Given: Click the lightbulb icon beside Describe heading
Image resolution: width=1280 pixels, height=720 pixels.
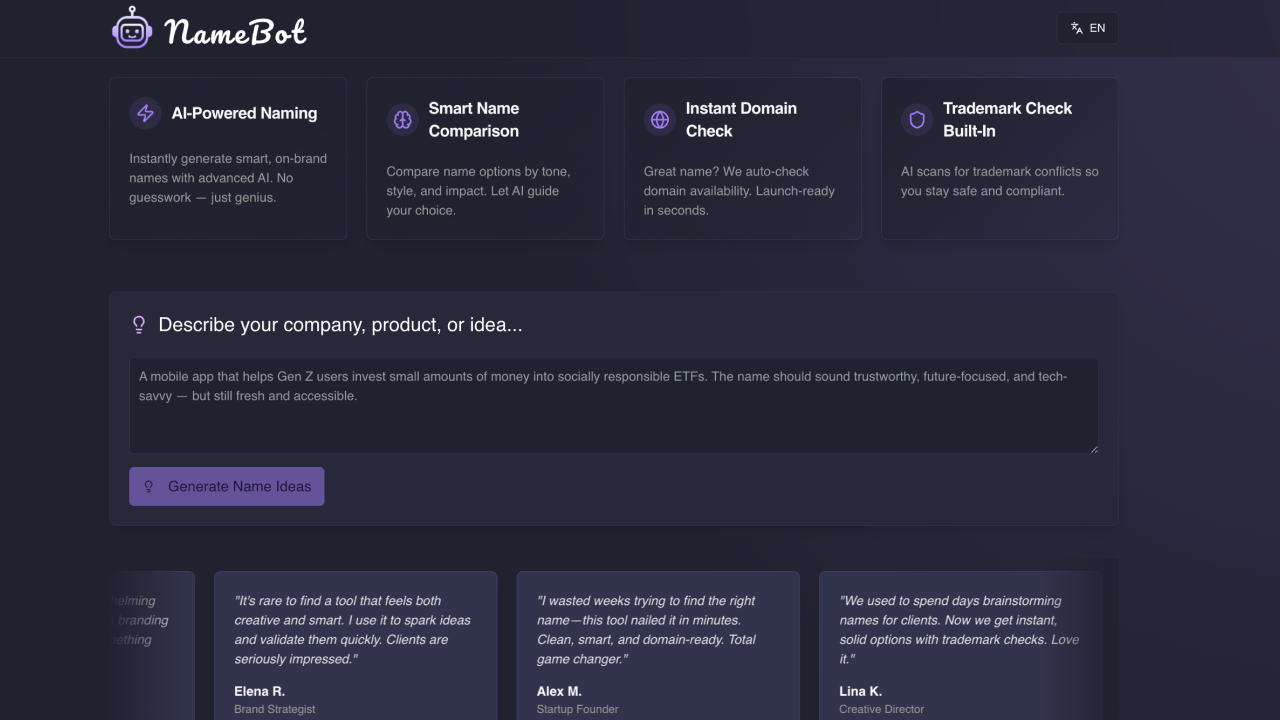Looking at the screenshot, I should (139, 325).
